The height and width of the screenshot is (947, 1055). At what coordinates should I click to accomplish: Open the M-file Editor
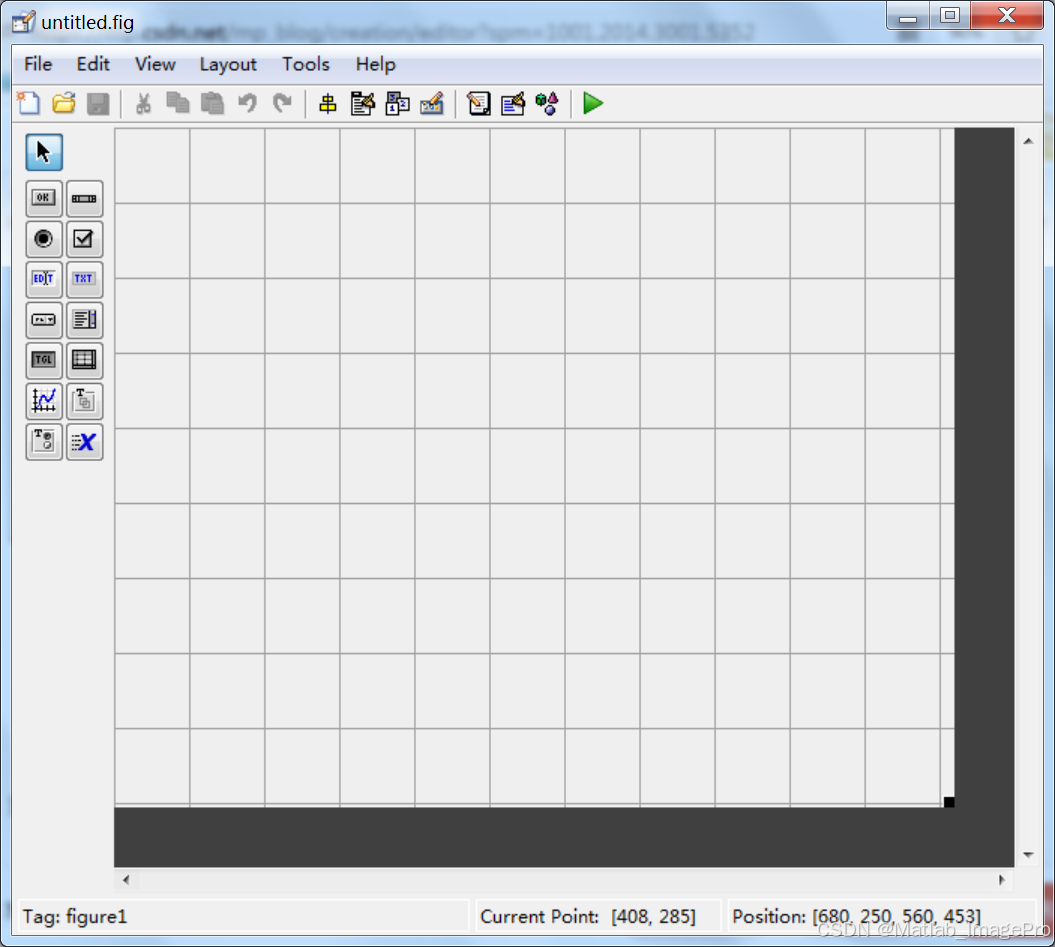pos(478,104)
